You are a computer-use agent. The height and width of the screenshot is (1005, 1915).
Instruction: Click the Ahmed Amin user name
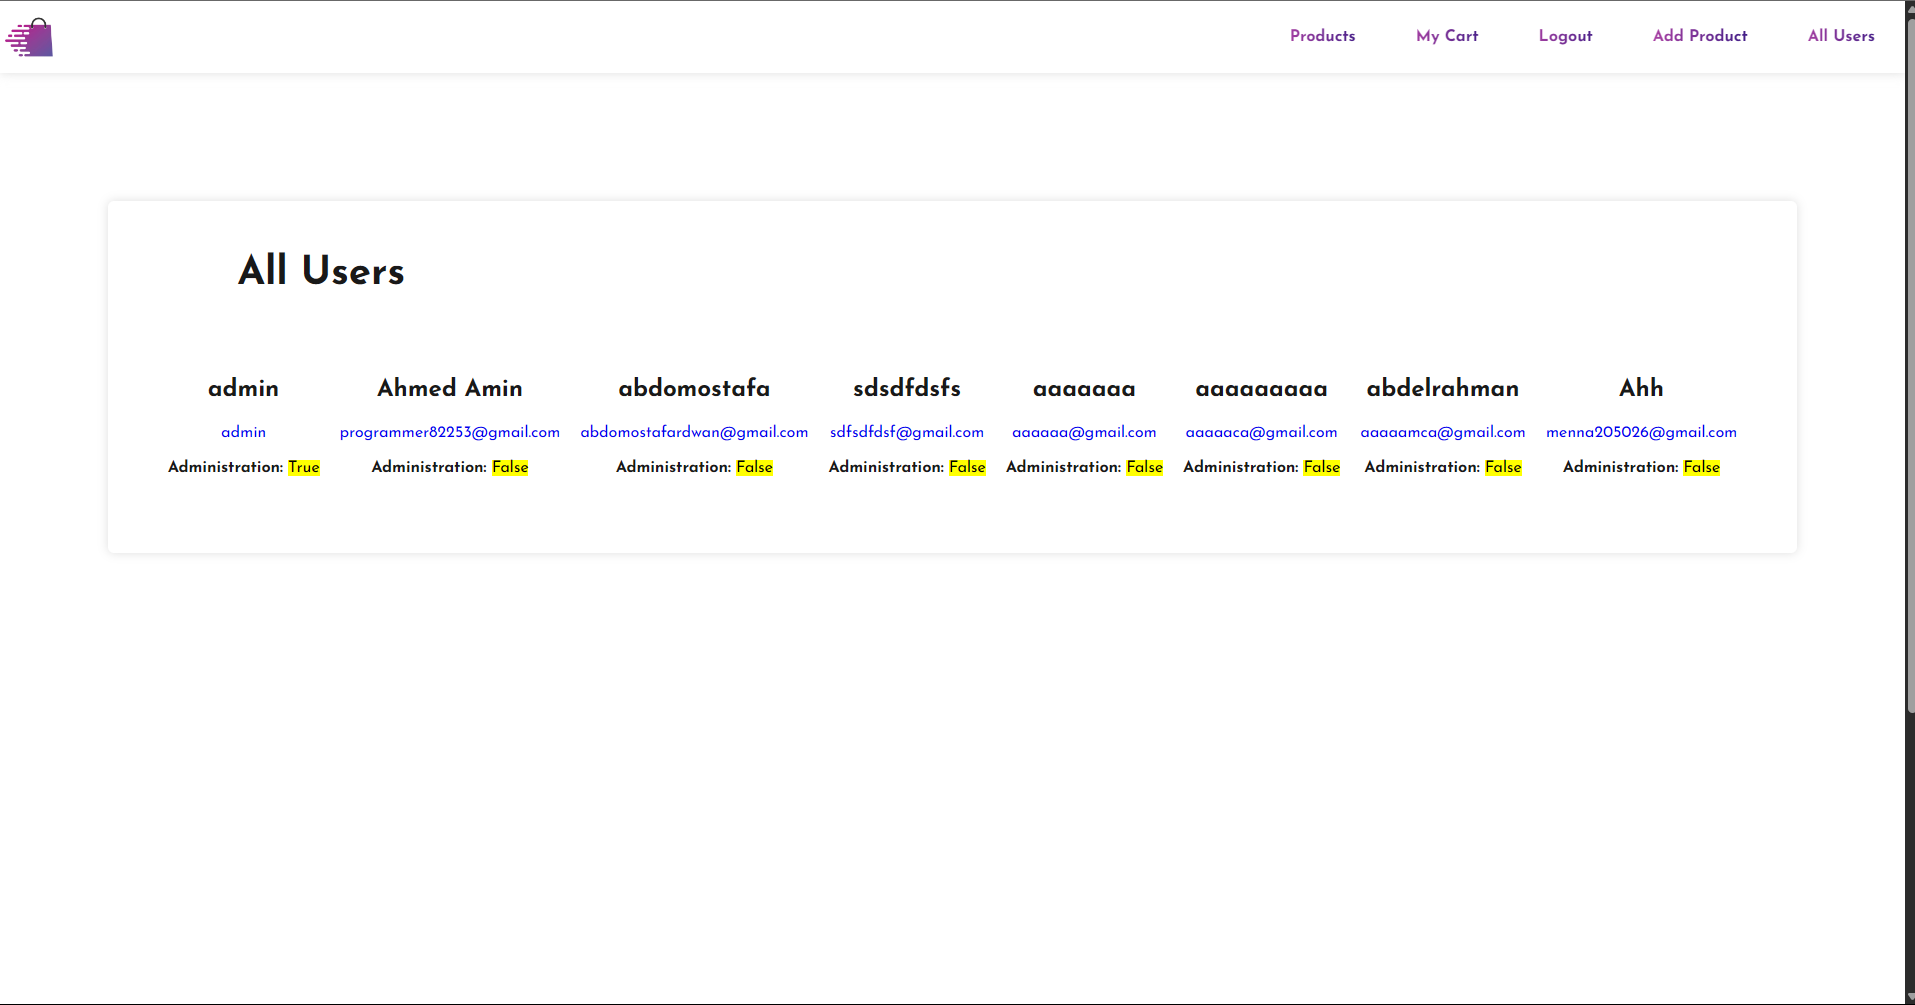(449, 388)
